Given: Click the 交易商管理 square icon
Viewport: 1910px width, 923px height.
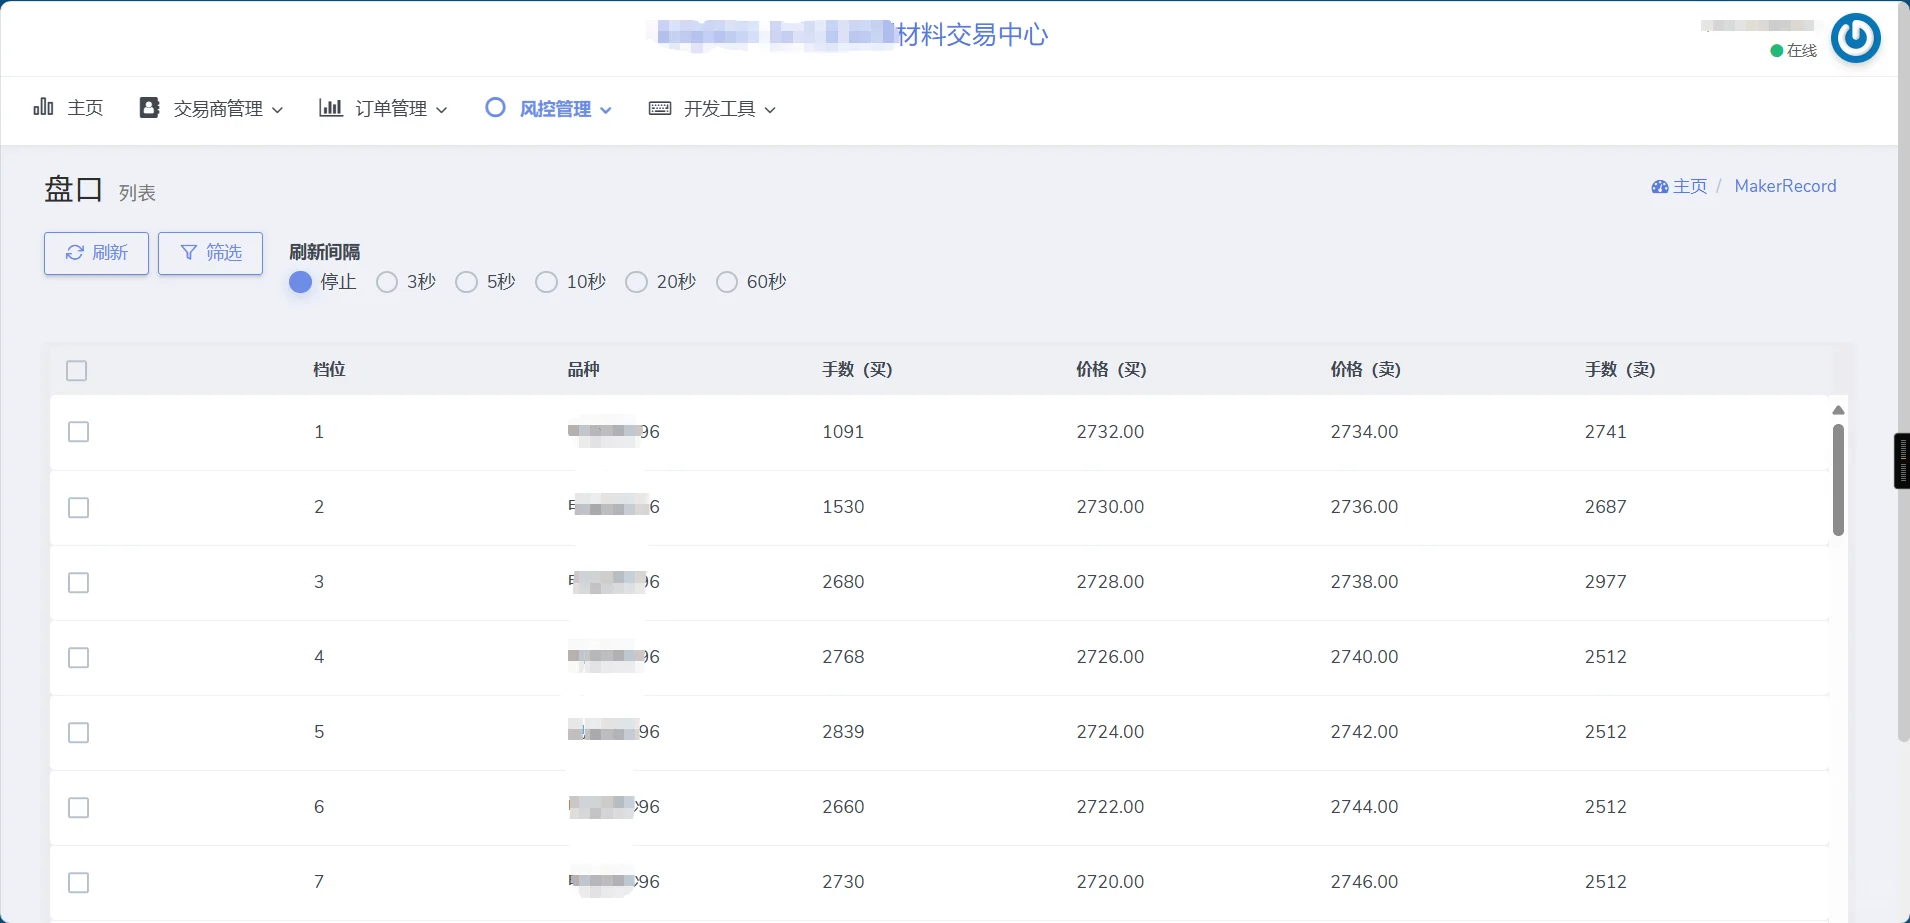Looking at the screenshot, I should point(148,107).
